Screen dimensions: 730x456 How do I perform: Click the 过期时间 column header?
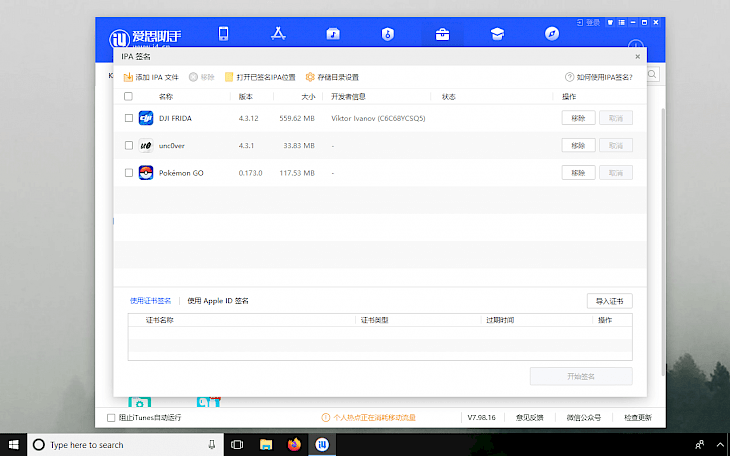500,320
